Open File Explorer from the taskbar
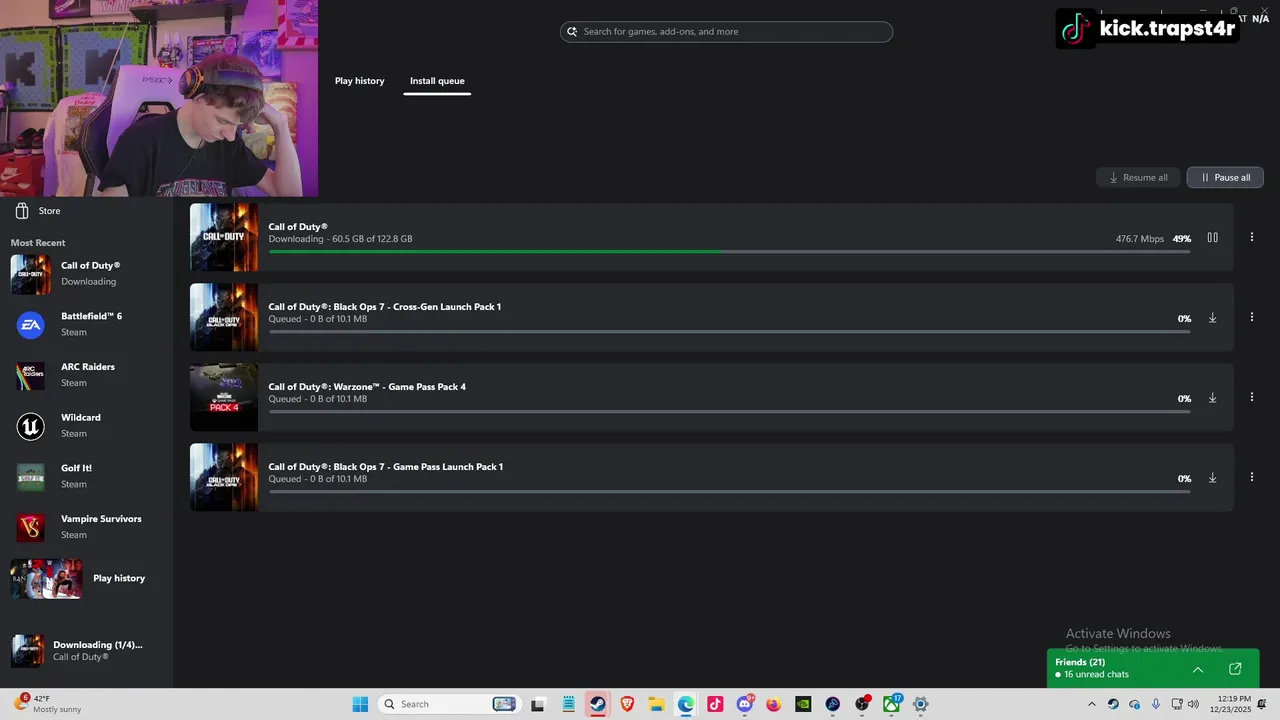The image size is (1280, 720). tap(656, 704)
